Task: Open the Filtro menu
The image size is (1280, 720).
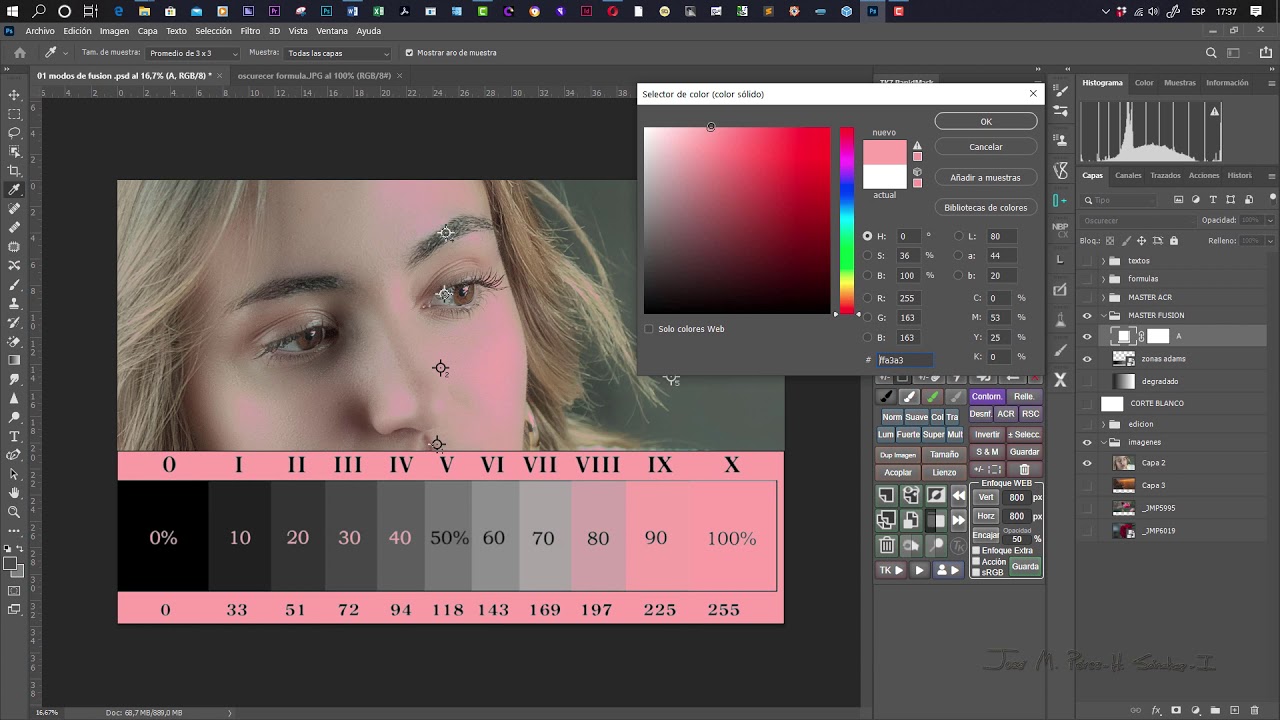Action: (x=250, y=31)
